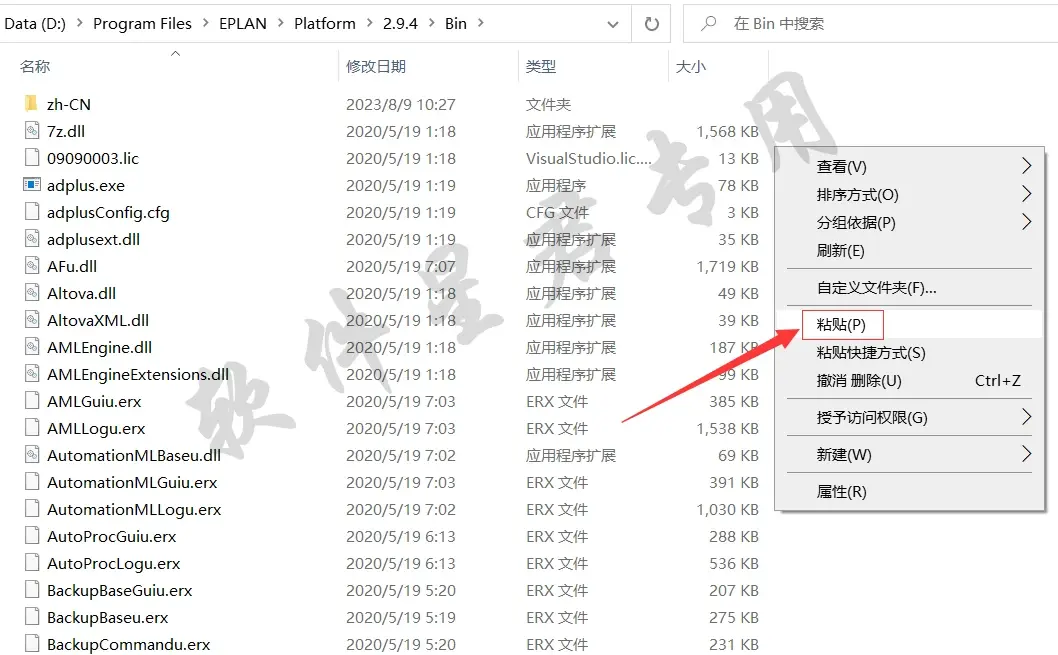
Task: Click the Altova.dll file icon
Action: 31,293
